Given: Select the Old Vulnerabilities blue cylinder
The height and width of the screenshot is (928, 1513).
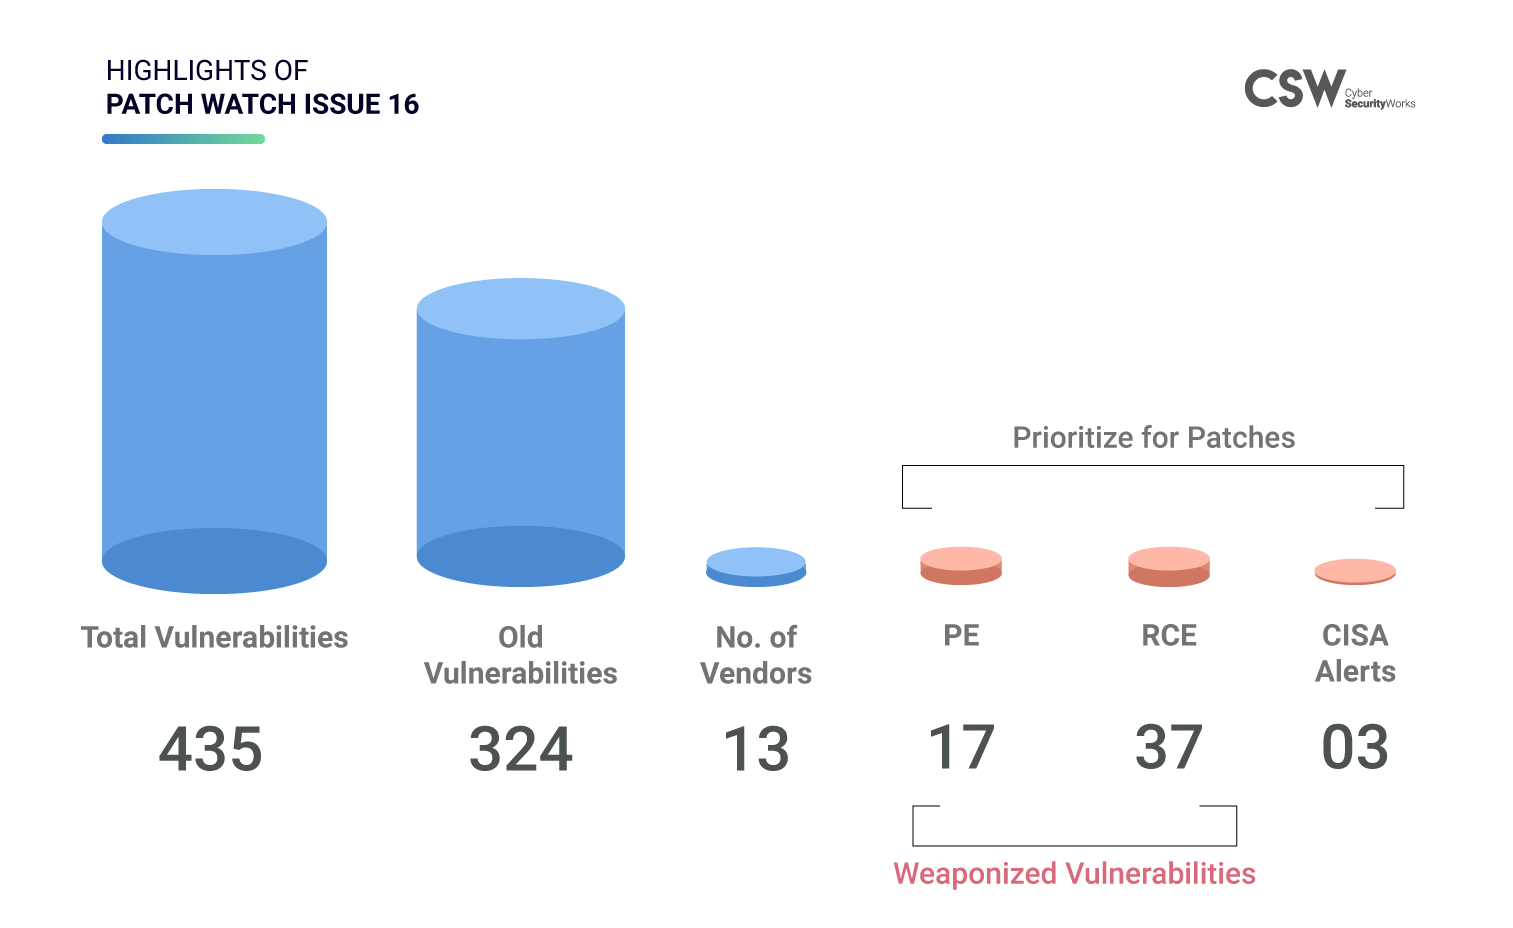Looking at the screenshot, I should click(520, 432).
